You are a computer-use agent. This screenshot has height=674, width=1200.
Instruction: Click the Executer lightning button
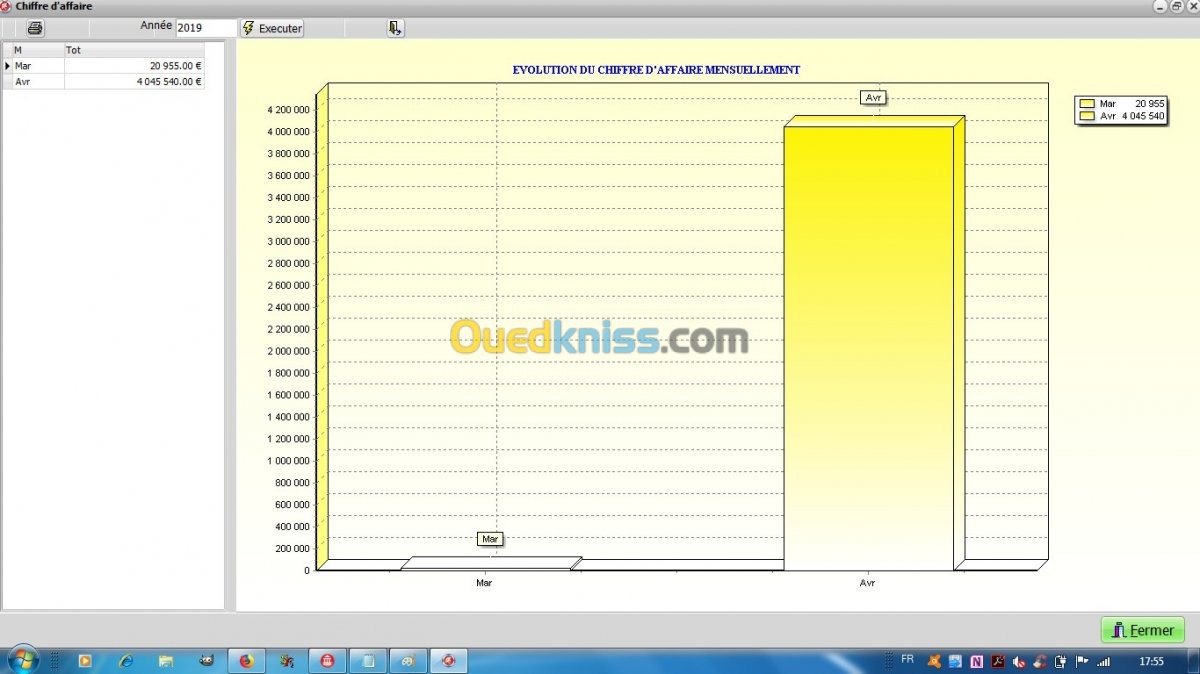pos(272,28)
